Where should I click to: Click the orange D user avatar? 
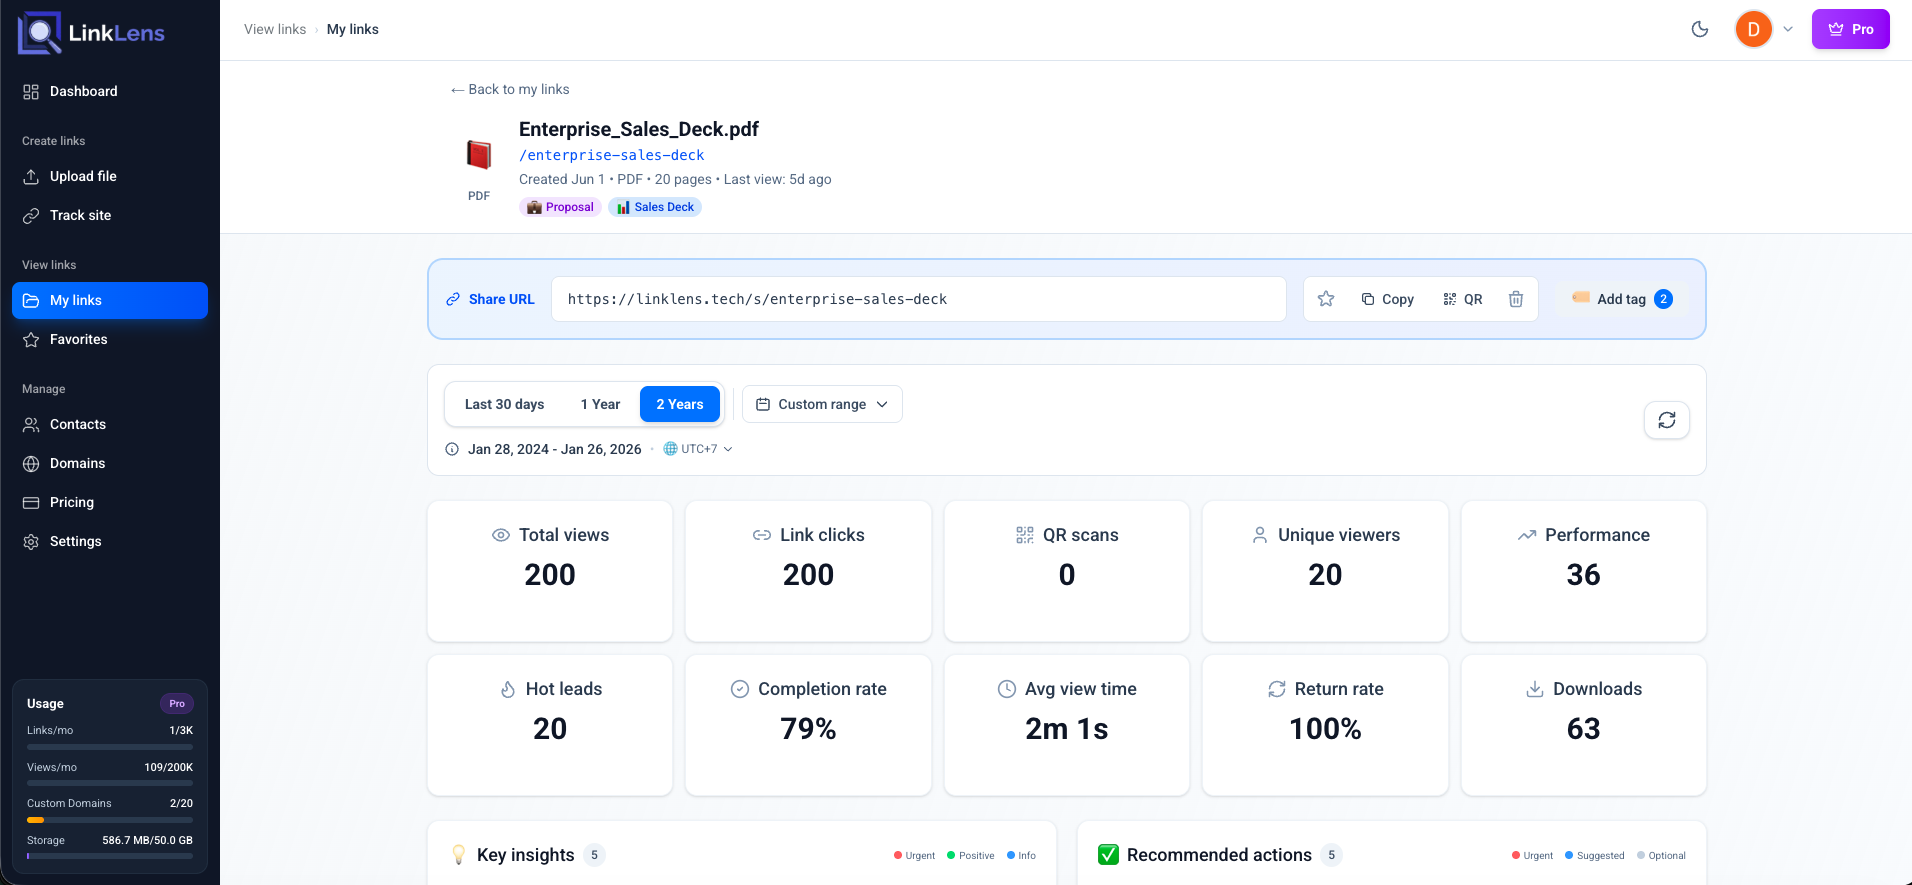(x=1754, y=29)
